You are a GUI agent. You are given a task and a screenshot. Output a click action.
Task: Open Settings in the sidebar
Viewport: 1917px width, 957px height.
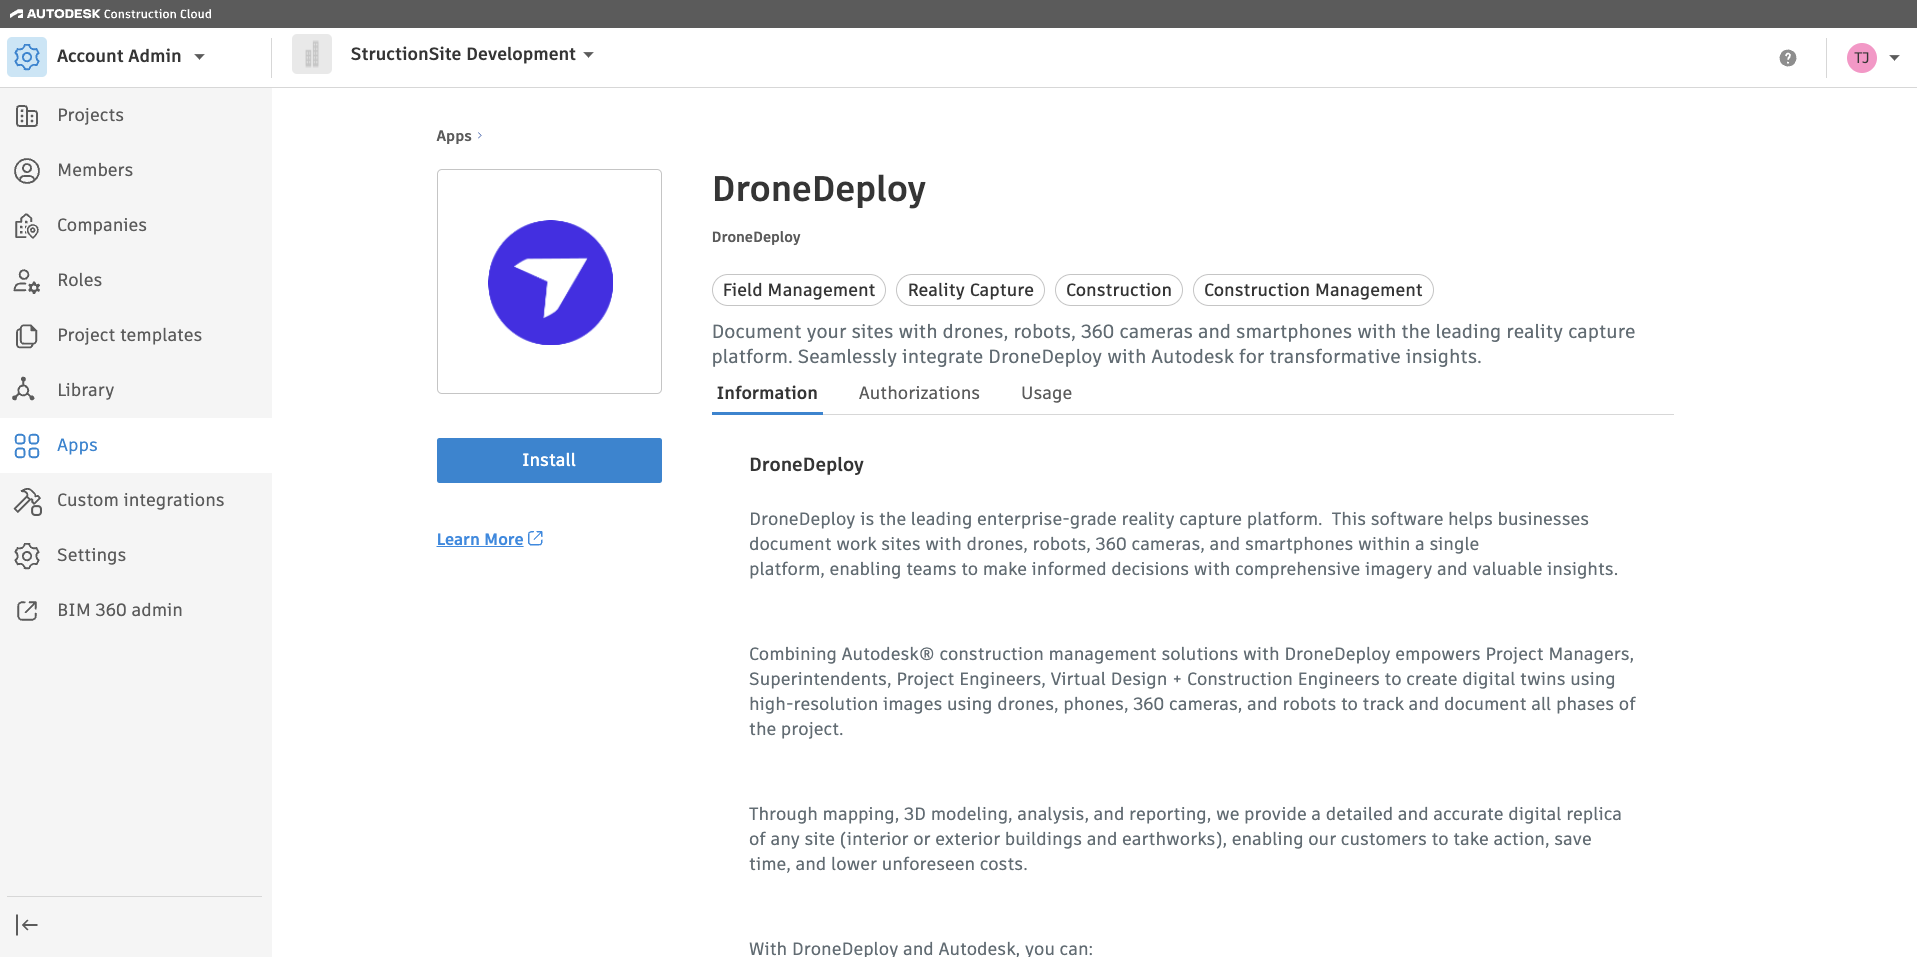[x=136, y=556]
